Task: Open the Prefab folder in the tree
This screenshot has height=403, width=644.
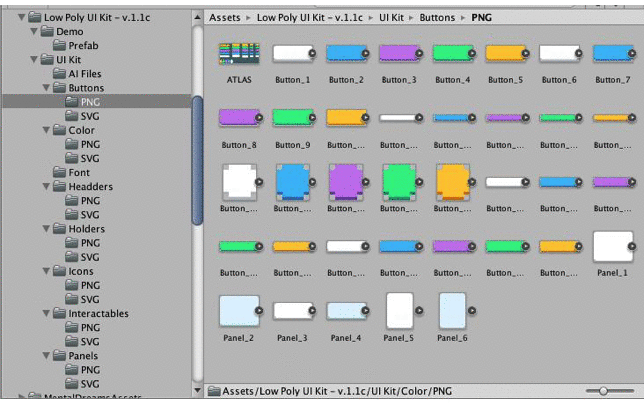Action: pos(76,46)
